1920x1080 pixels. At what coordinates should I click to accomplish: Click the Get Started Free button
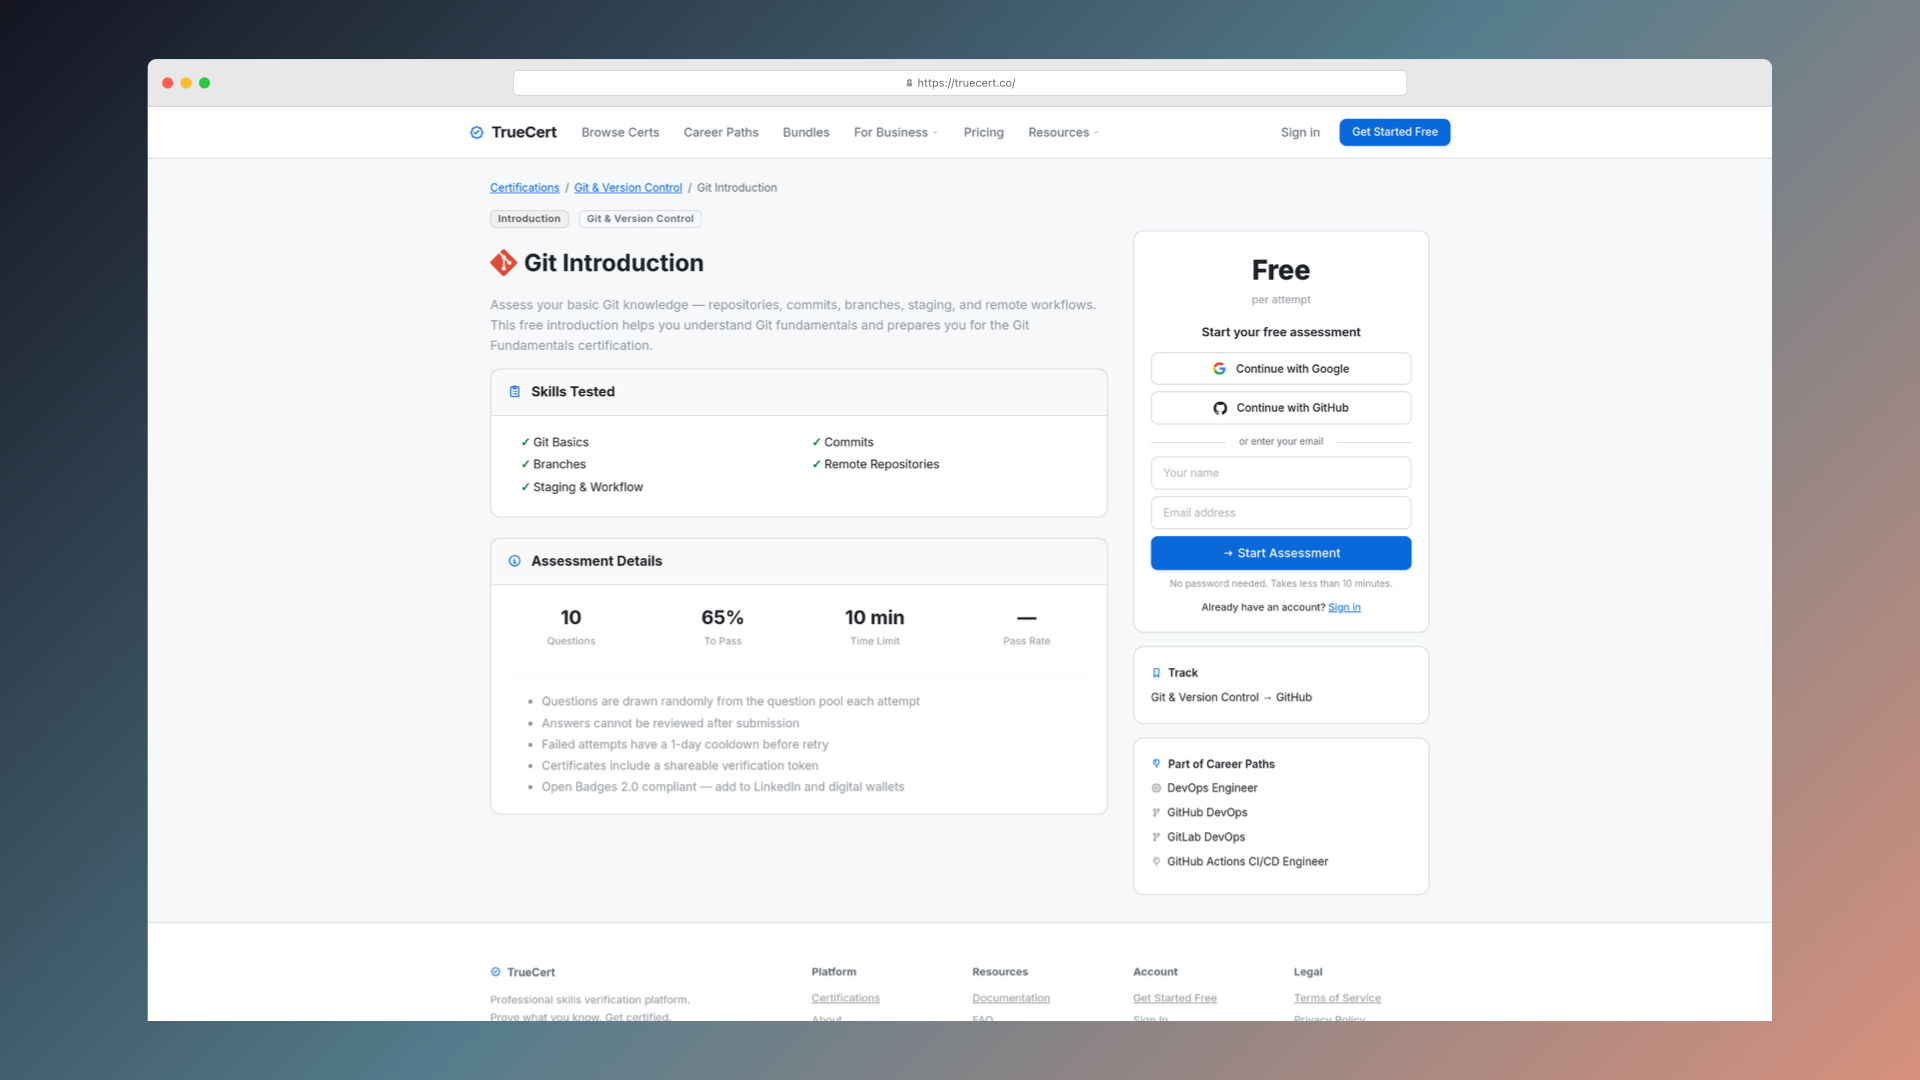(1394, 132)
